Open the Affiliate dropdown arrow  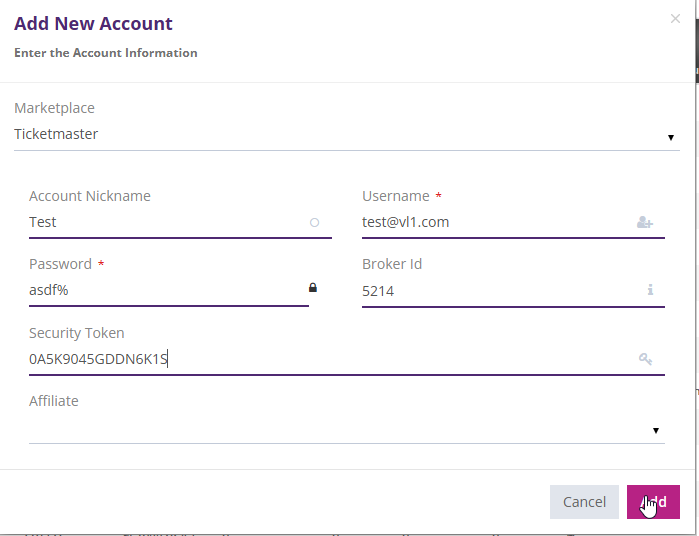click(656, 430)
